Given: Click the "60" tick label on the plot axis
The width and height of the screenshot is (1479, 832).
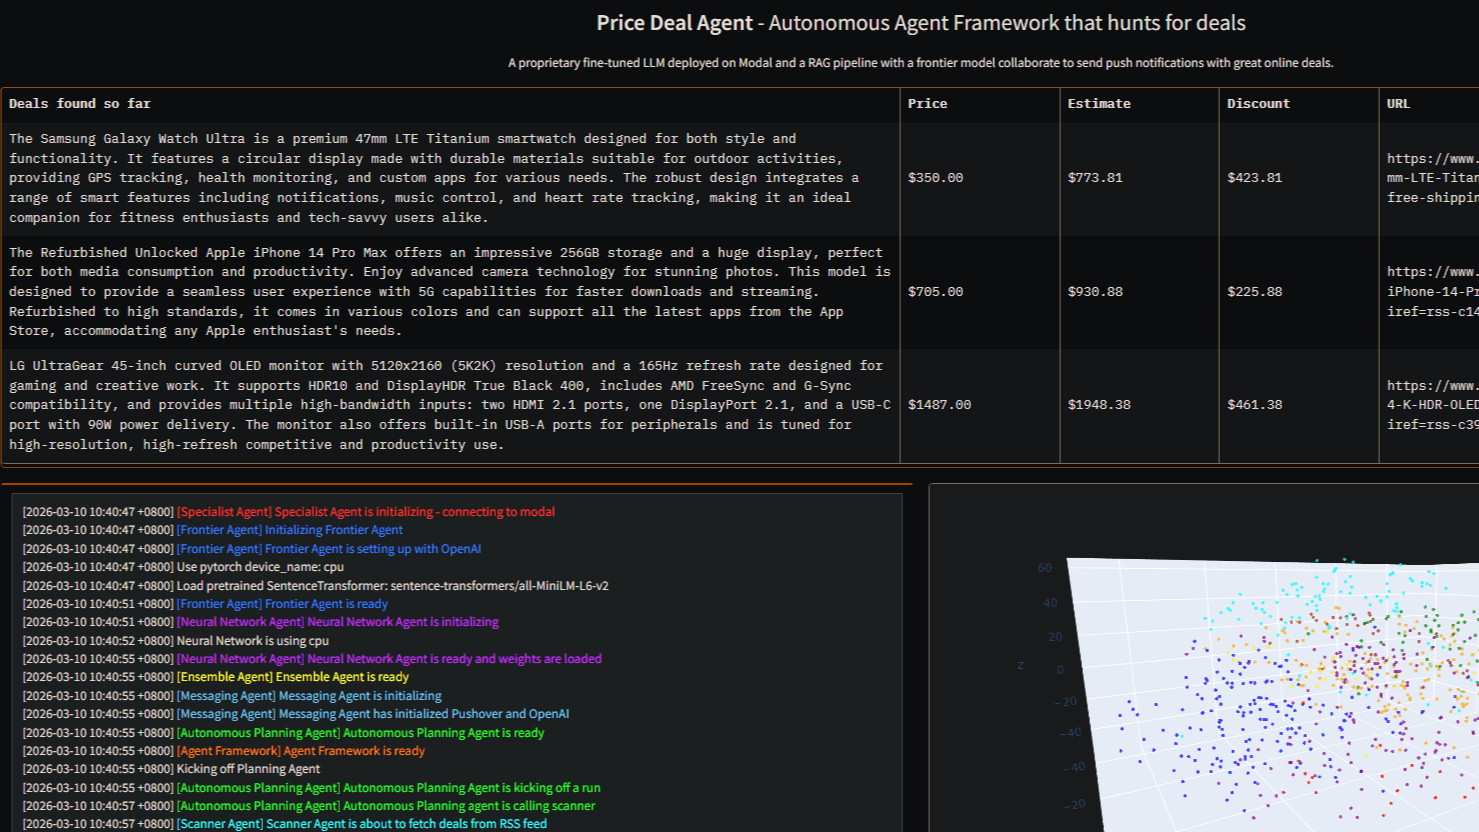Looking at the screenshot, I should click(x=1044, y=568).
